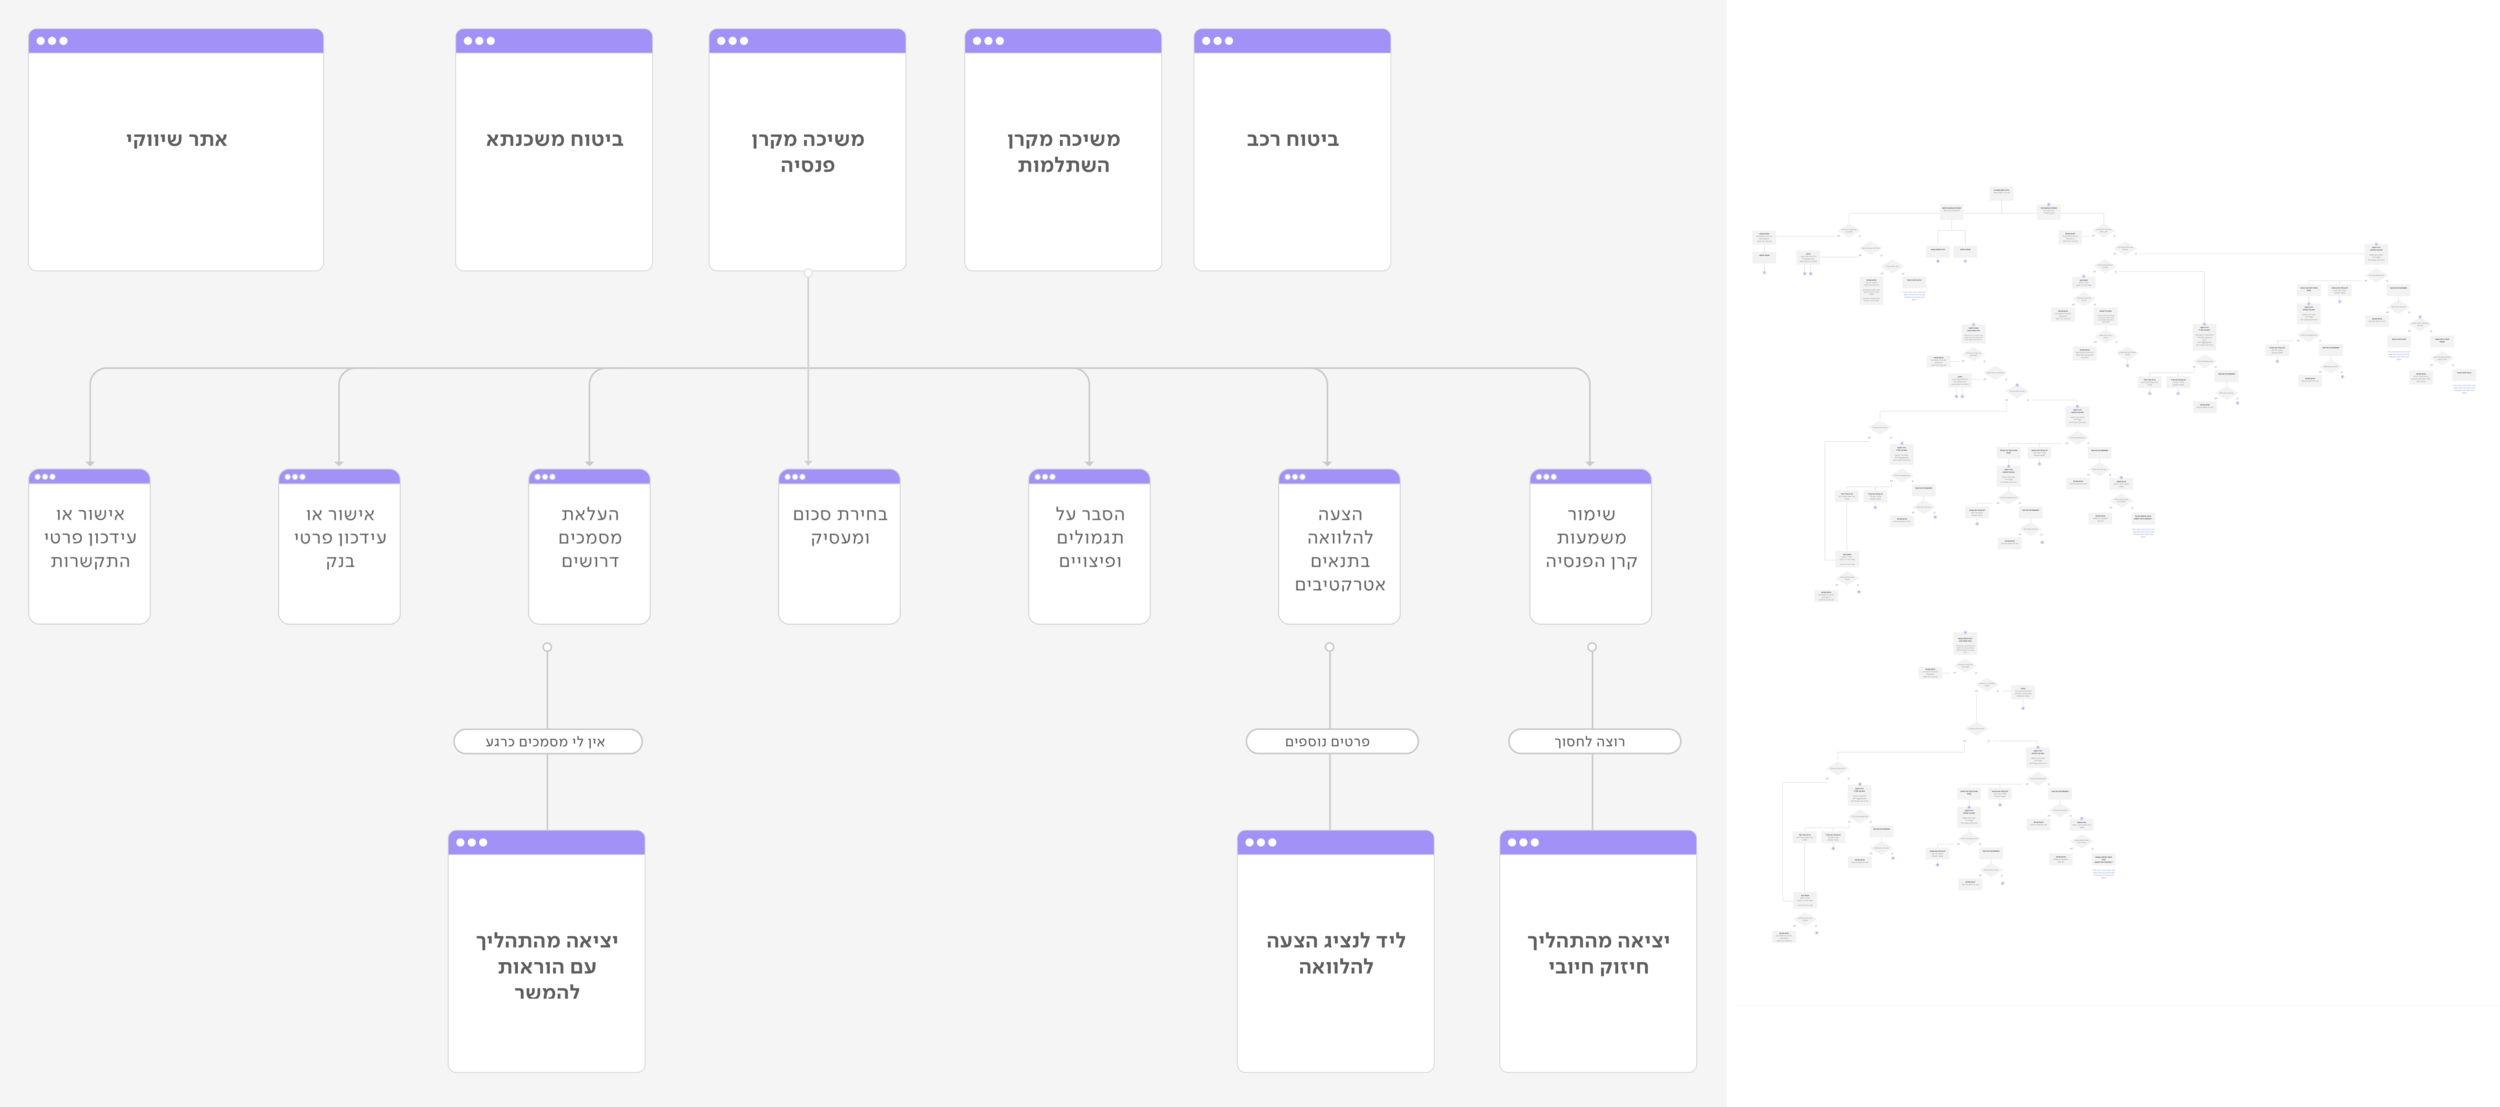Select the משיכה מקרן פנסיה card
This screenshot has height=1107, width=2500.
807,150
